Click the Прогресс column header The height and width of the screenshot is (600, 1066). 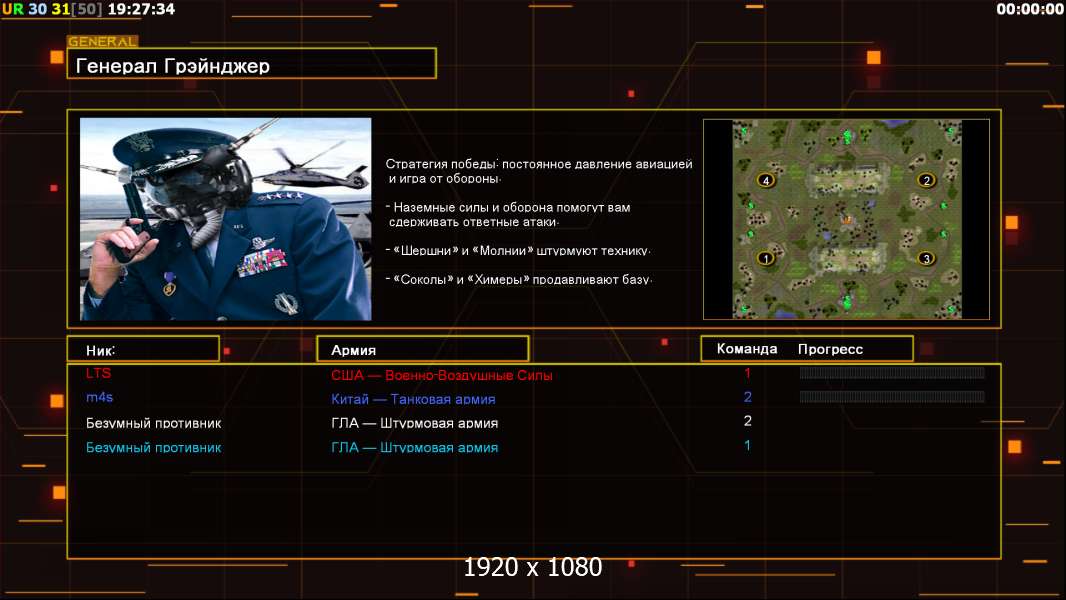830,349
